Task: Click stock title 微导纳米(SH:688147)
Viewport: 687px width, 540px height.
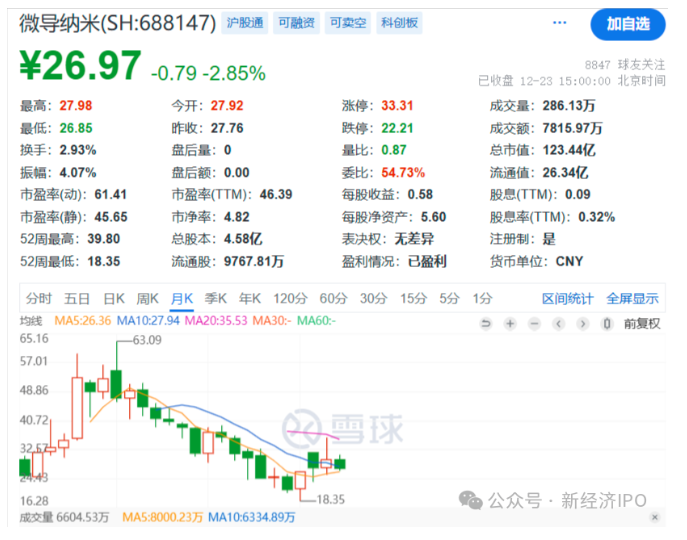Action: point(118,23)
